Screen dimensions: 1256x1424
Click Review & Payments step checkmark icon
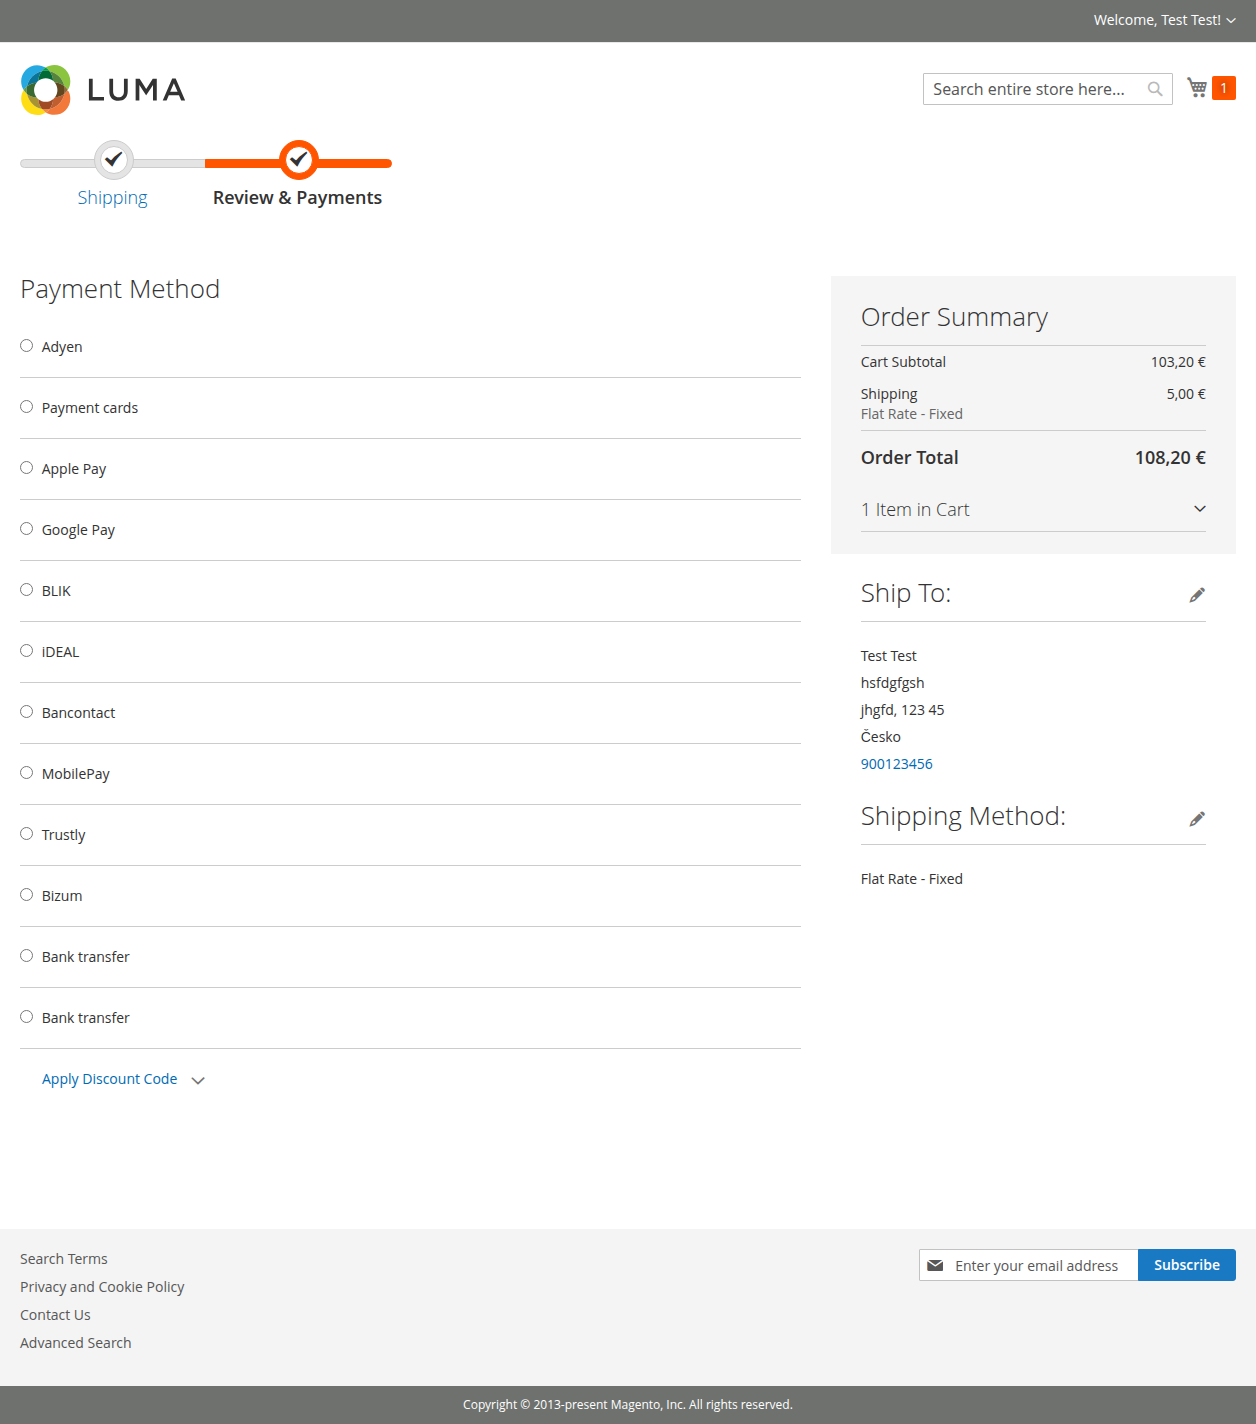298,159
